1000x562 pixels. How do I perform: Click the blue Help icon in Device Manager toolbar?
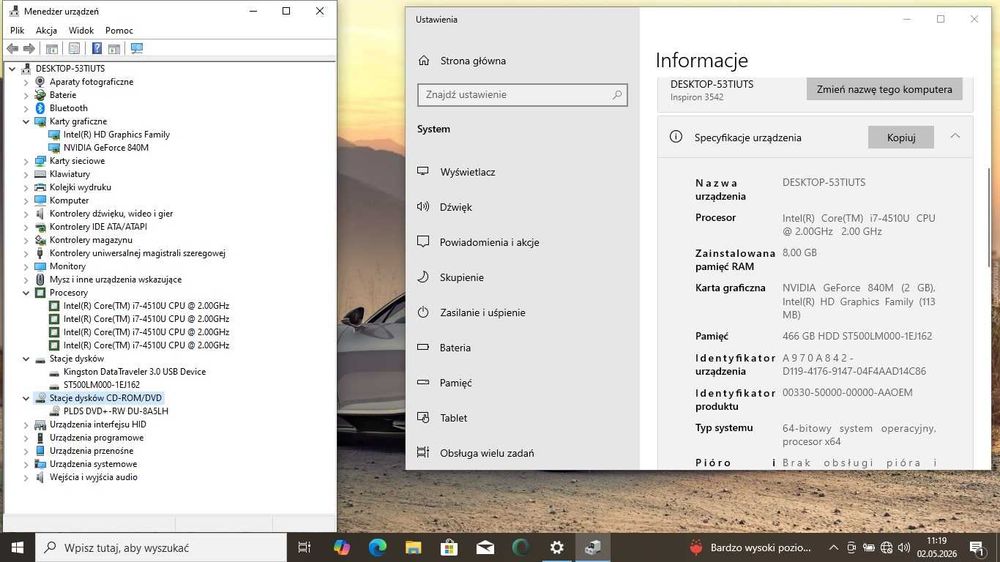click(96, 48)
